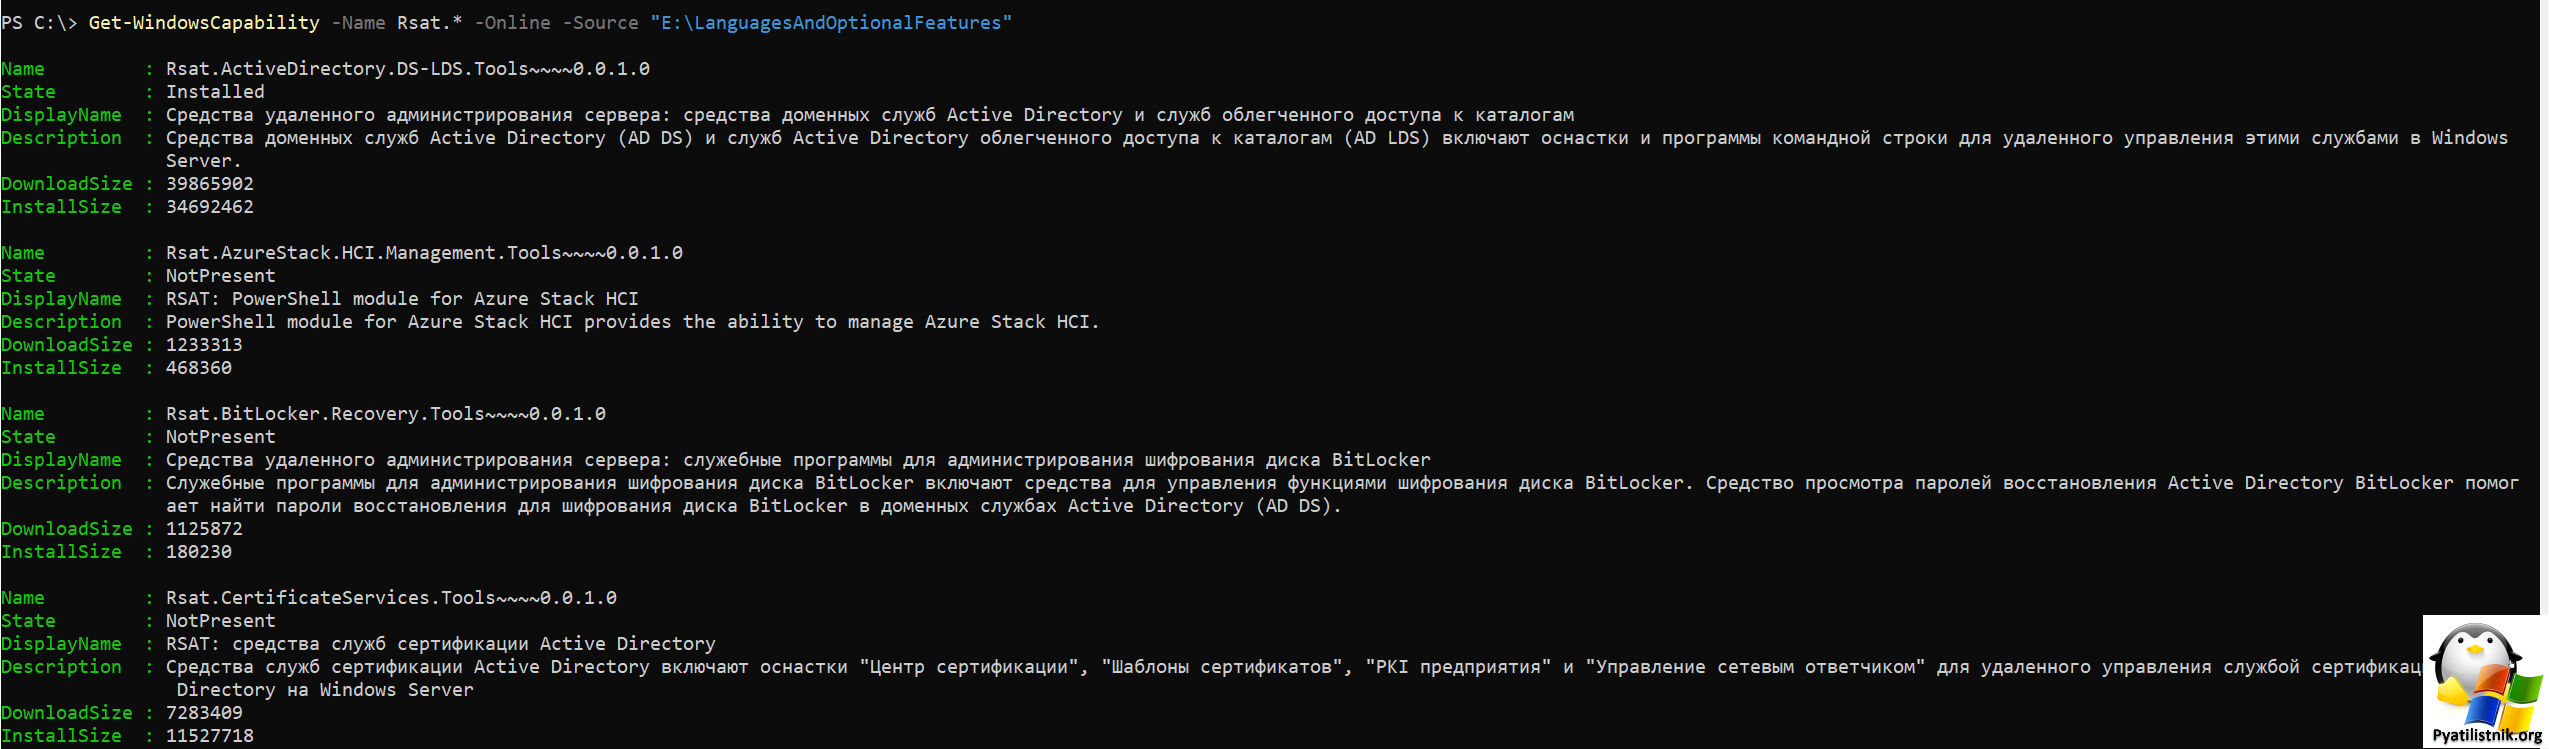Image resolution: width=2549 pixels, height=749 pixels.
Task: Click the Pyatilistnik.org watermark text
Action: [2486, 736]
